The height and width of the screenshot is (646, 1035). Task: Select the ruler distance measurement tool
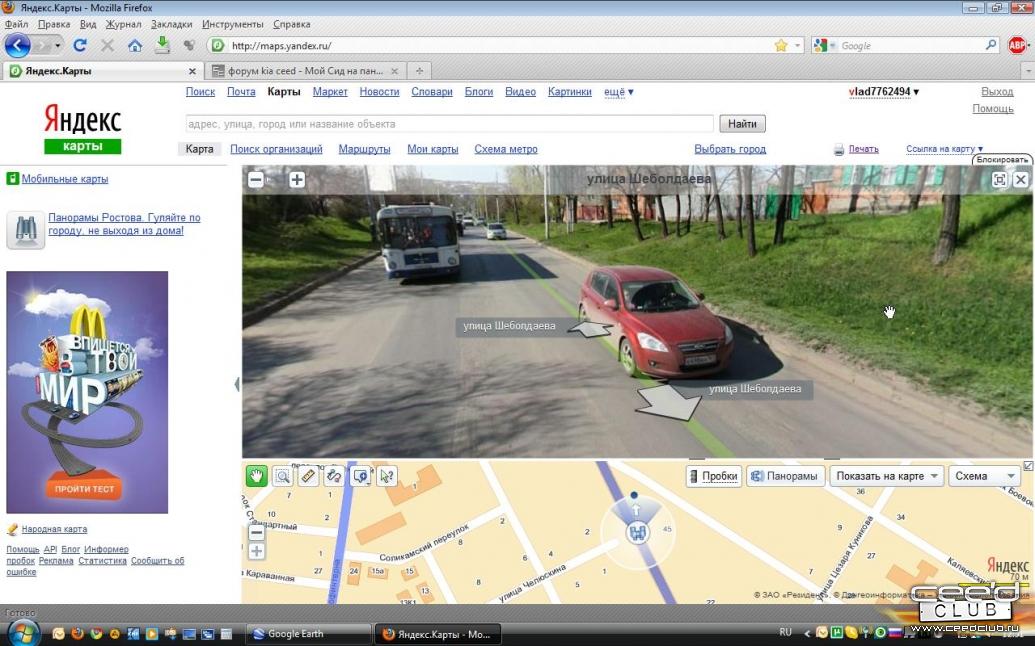pyautogui.click(x=308, y=476)
